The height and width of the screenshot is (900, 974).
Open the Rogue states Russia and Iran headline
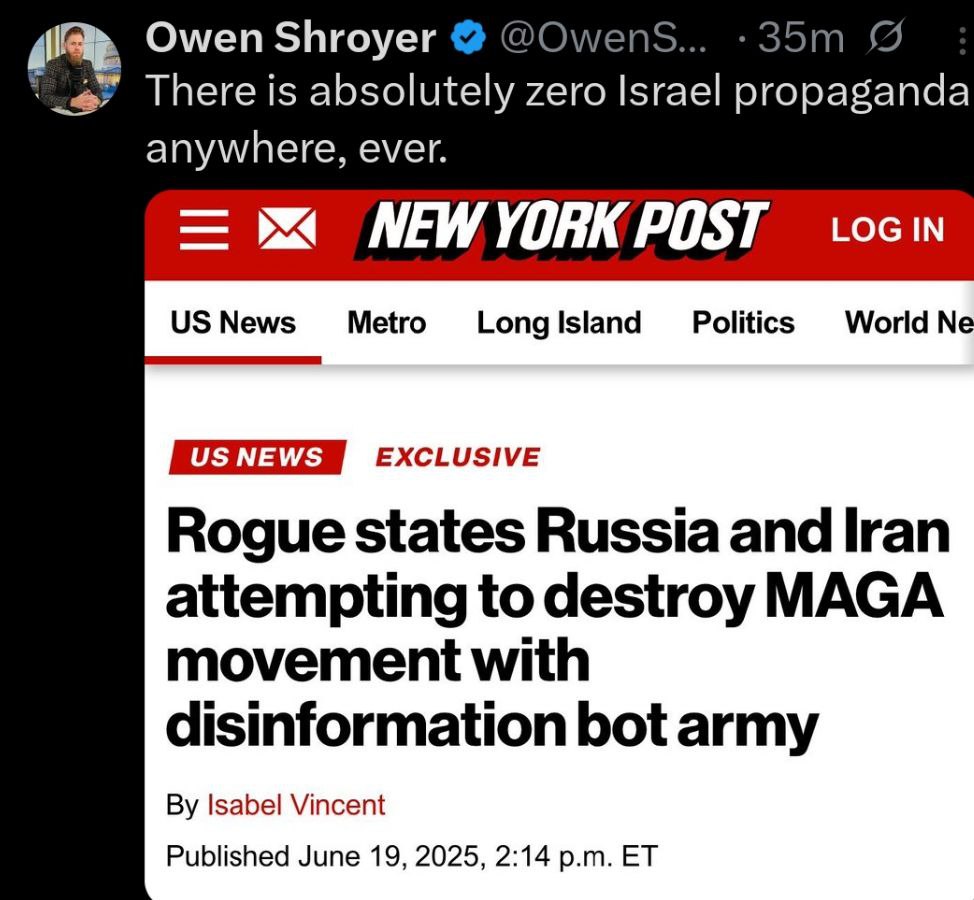coord(557,628)
